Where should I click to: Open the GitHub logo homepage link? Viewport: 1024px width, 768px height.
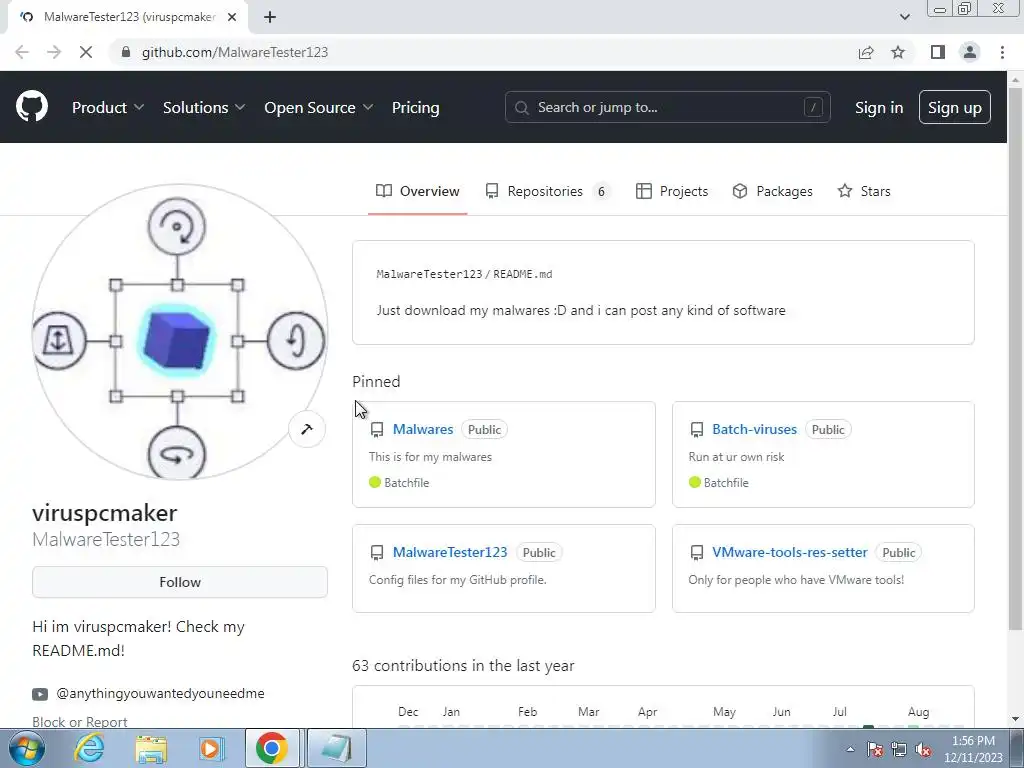31,106
